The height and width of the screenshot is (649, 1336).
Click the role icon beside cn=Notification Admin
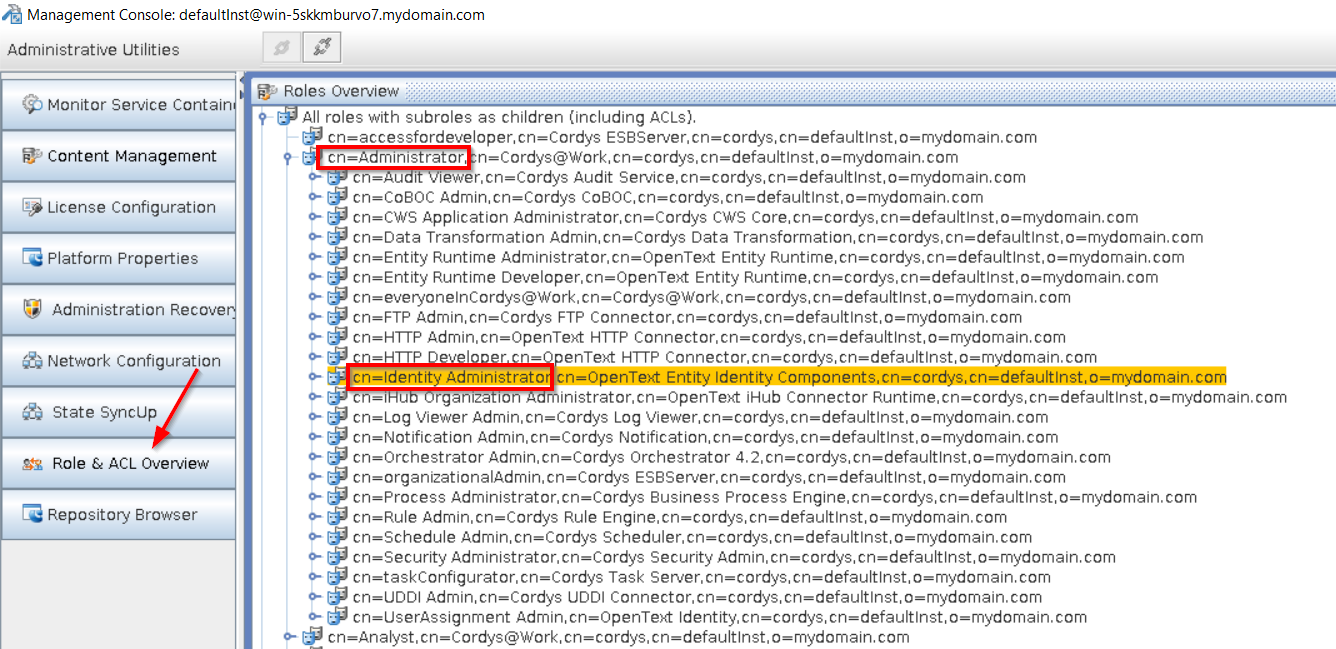tap(338, 437)
